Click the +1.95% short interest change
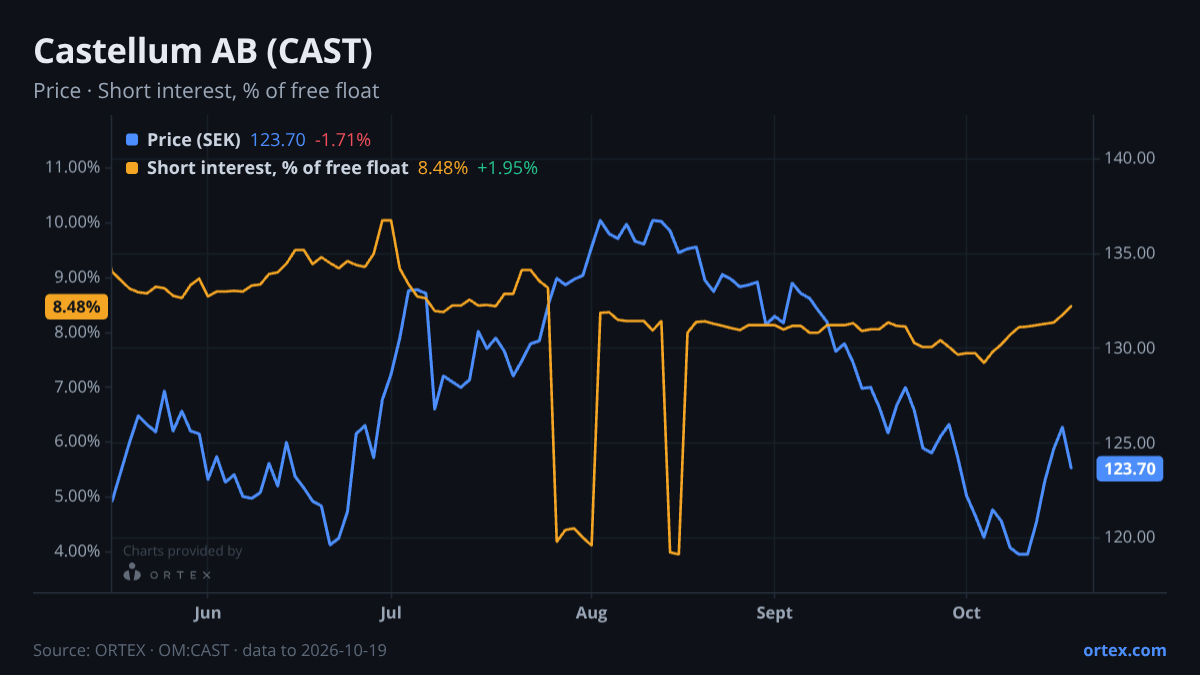The height and width of the screenshot is (675, 1200). pyautogui.click(x=507, y=168)
